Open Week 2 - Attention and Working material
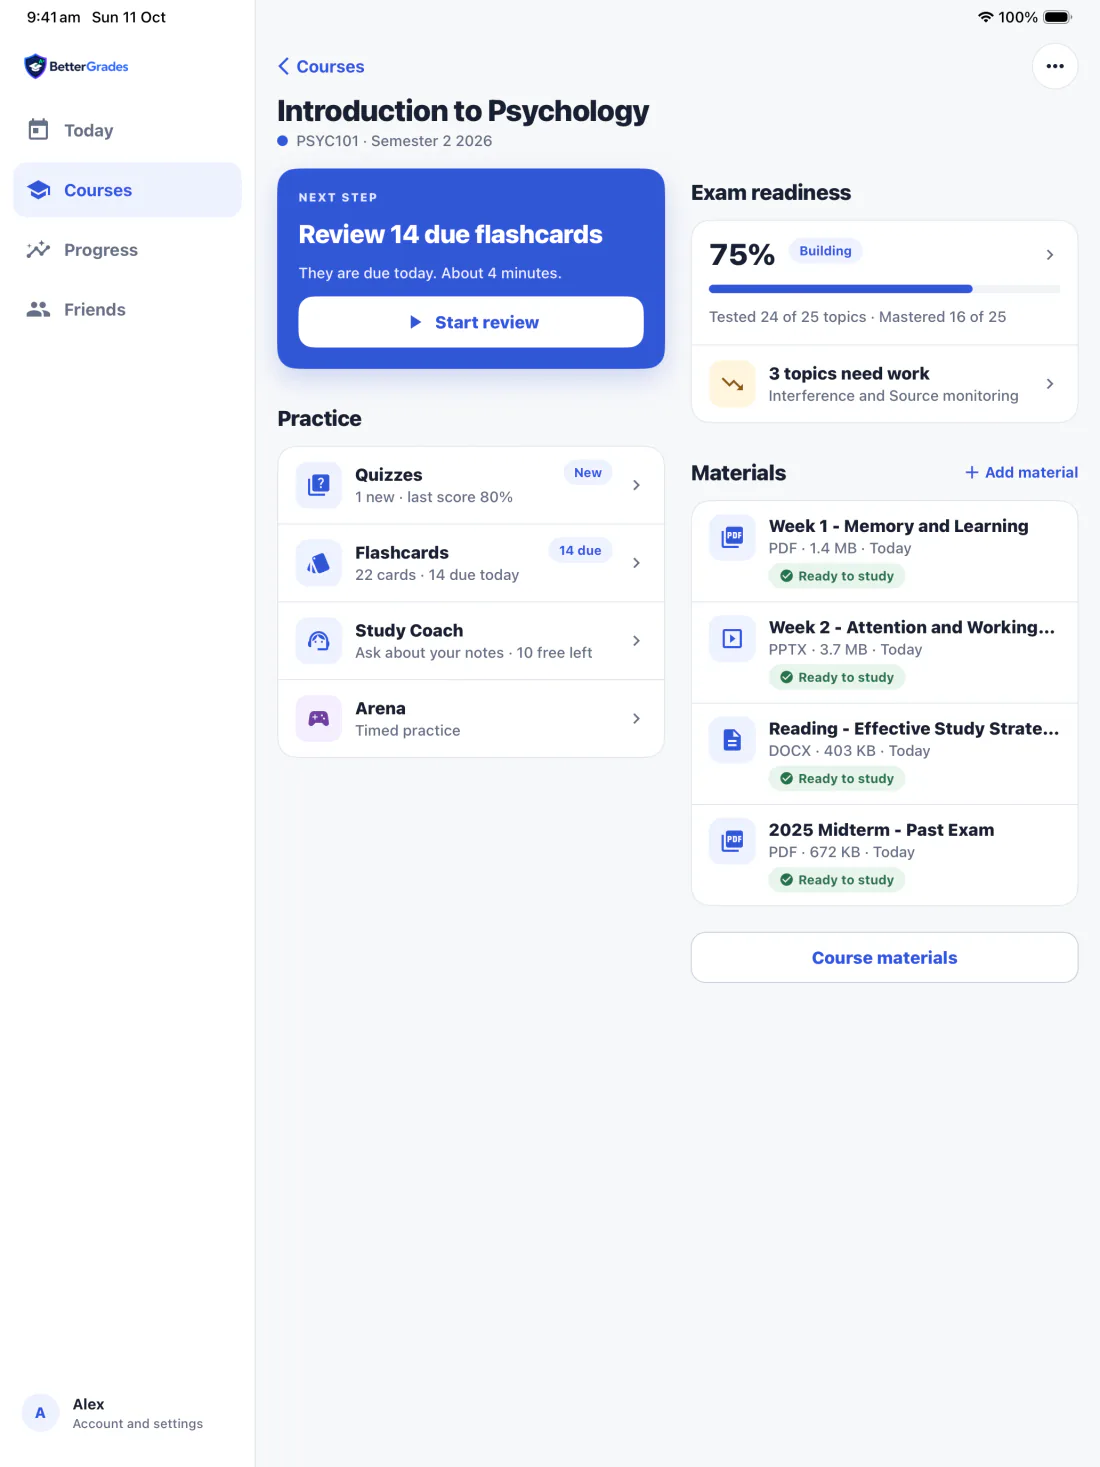 coord(884,653)
